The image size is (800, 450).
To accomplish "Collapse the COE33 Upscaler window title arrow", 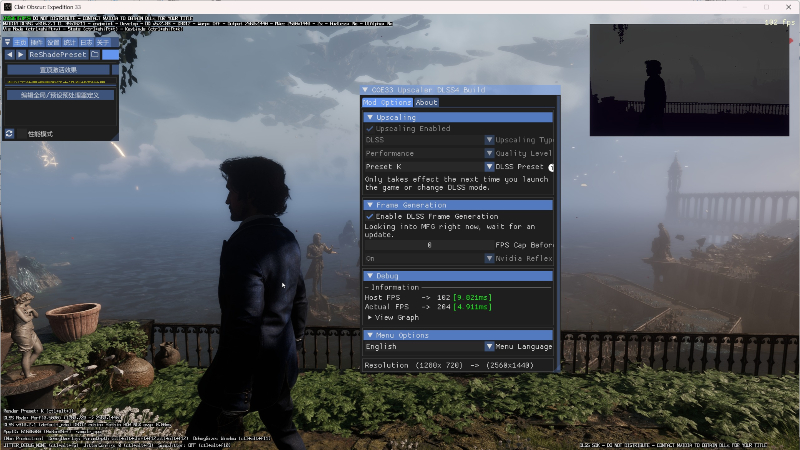I will pyautogui.click(x=365, y=90).
